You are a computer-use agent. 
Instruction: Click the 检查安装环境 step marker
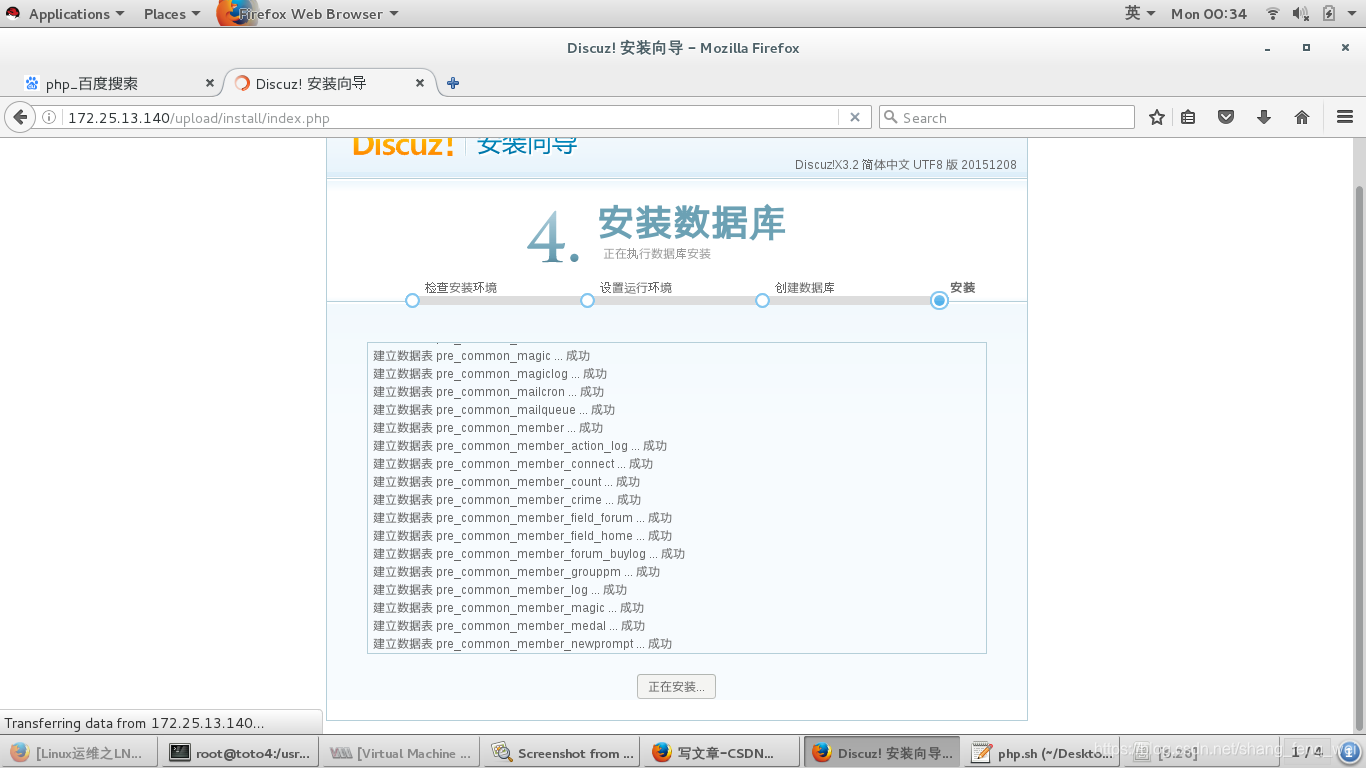(412, 300)
